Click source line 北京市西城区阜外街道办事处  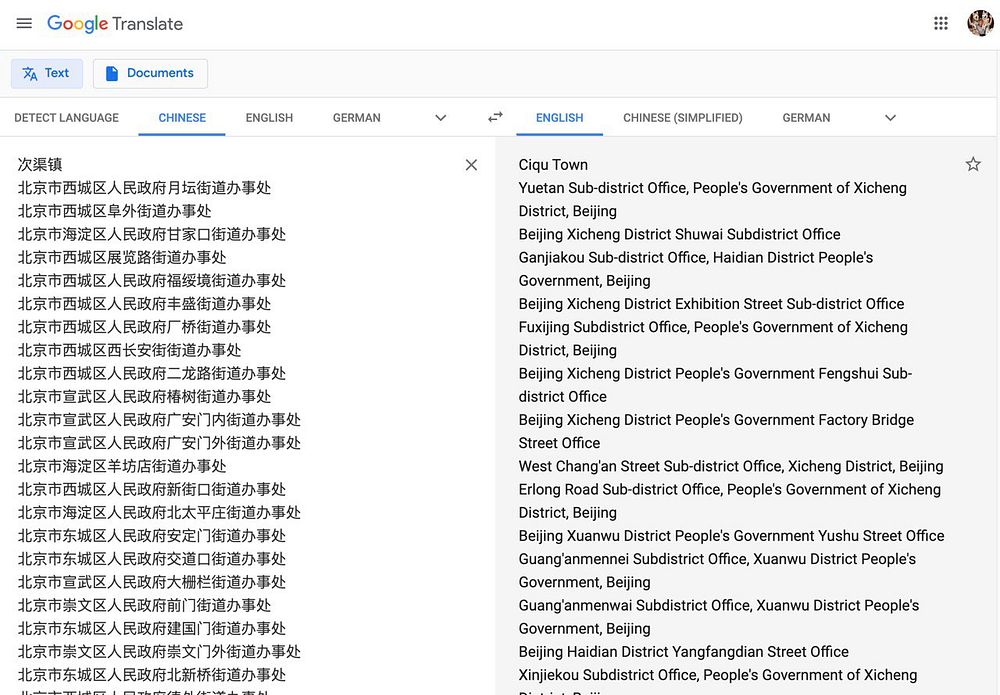tap(114, 211)
